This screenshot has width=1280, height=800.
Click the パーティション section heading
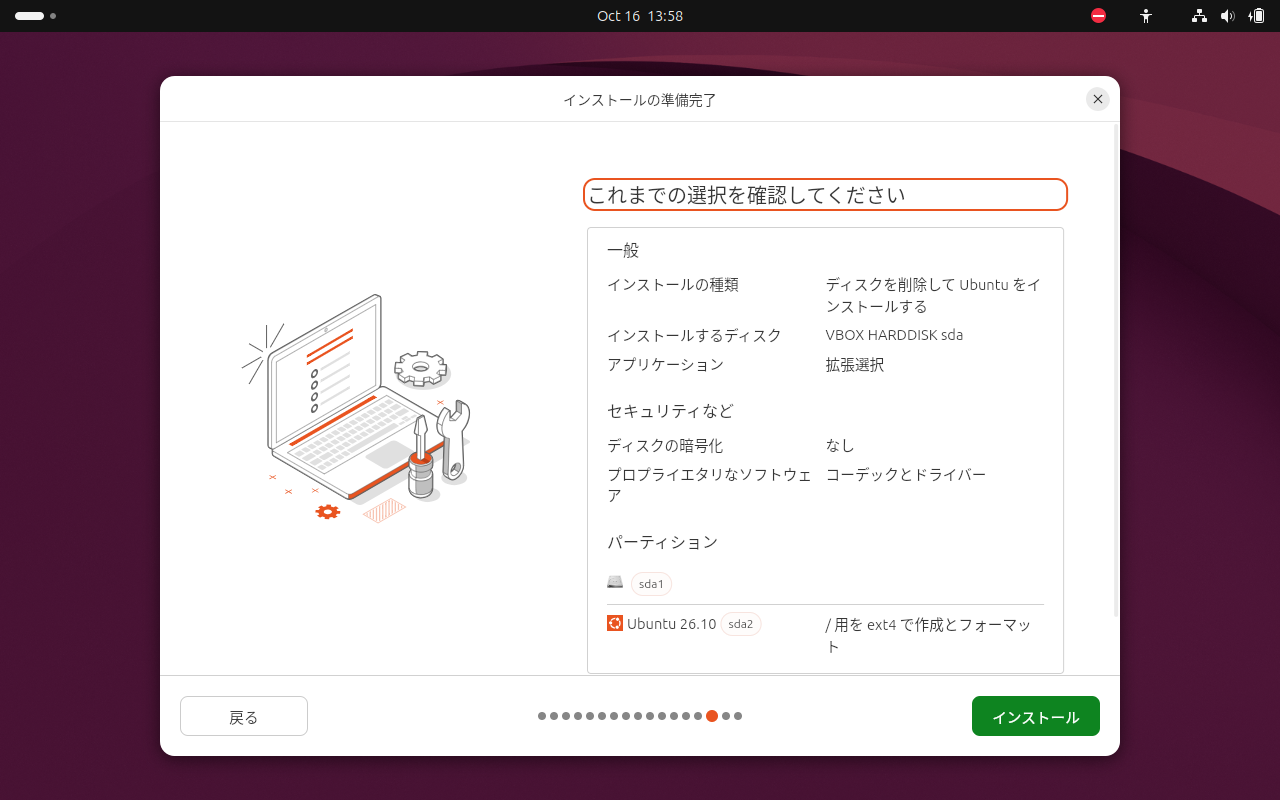click(x=662, y=542)
